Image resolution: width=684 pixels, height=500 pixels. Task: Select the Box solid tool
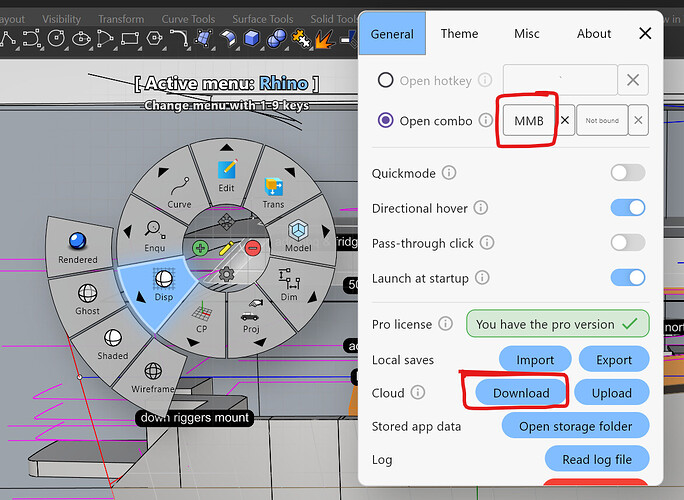pos(252,38)
